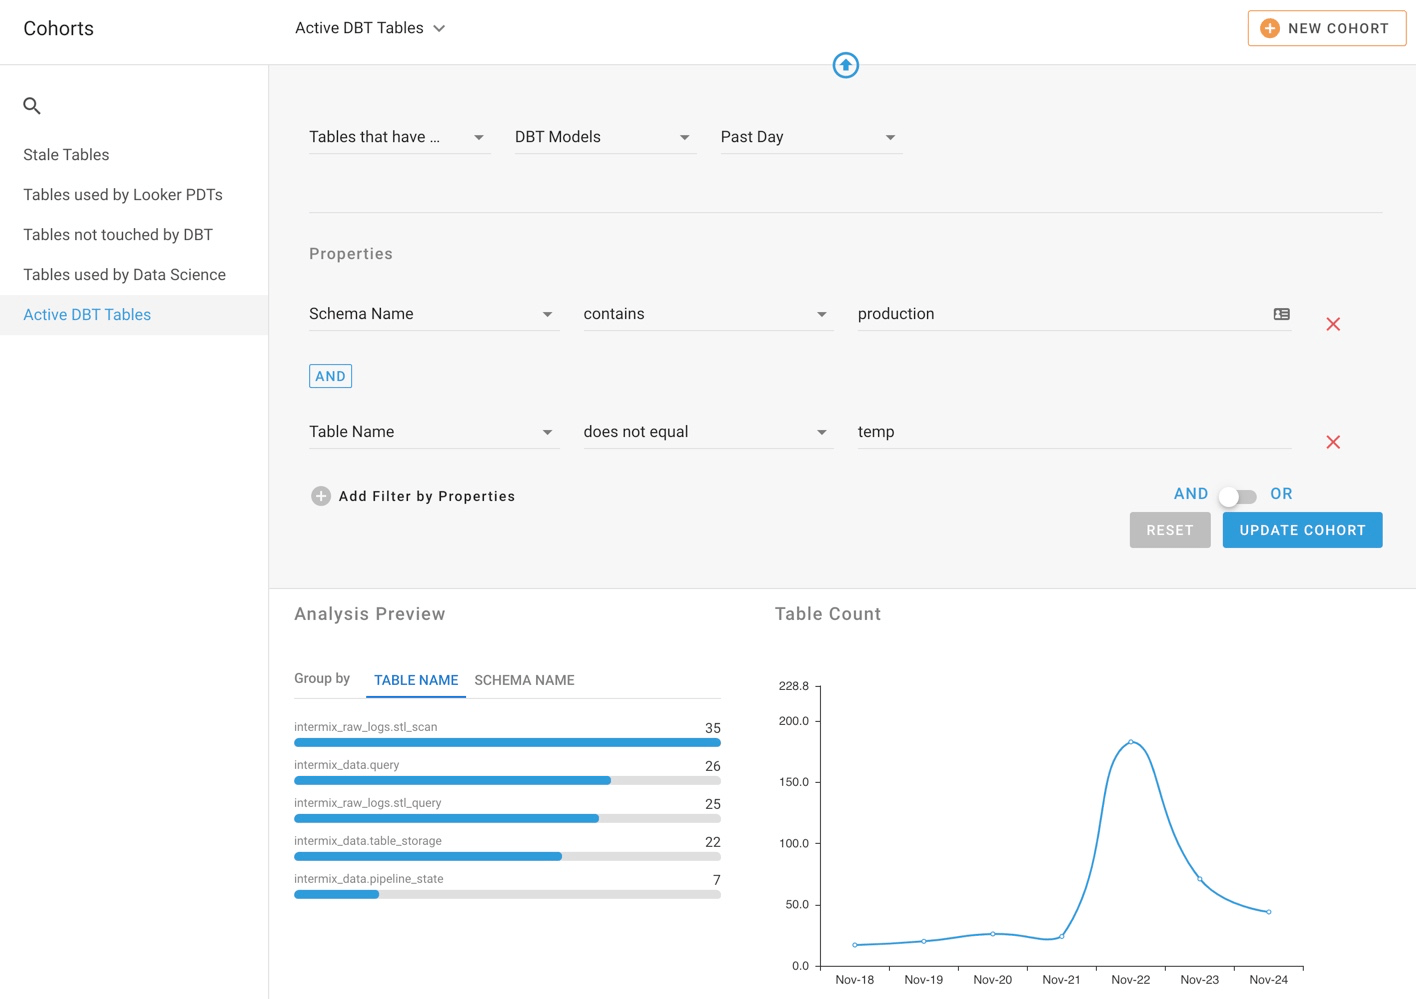Select the TABLE NAME group tab

coord(416,680)
